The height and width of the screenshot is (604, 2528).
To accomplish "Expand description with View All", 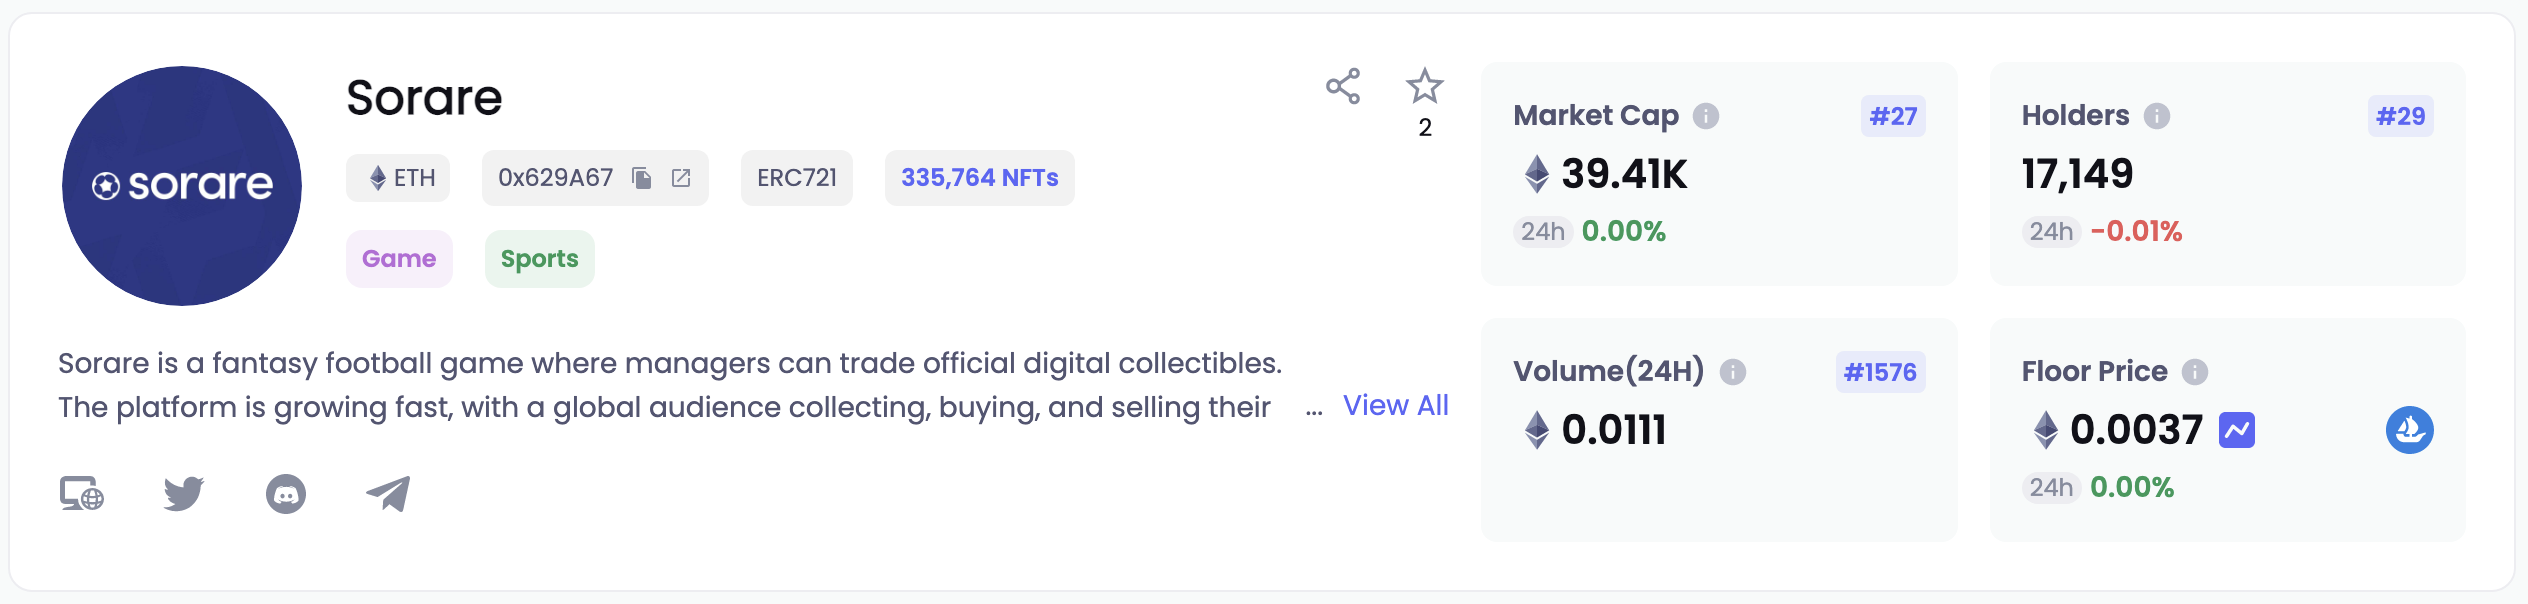I will [1395, 405].
